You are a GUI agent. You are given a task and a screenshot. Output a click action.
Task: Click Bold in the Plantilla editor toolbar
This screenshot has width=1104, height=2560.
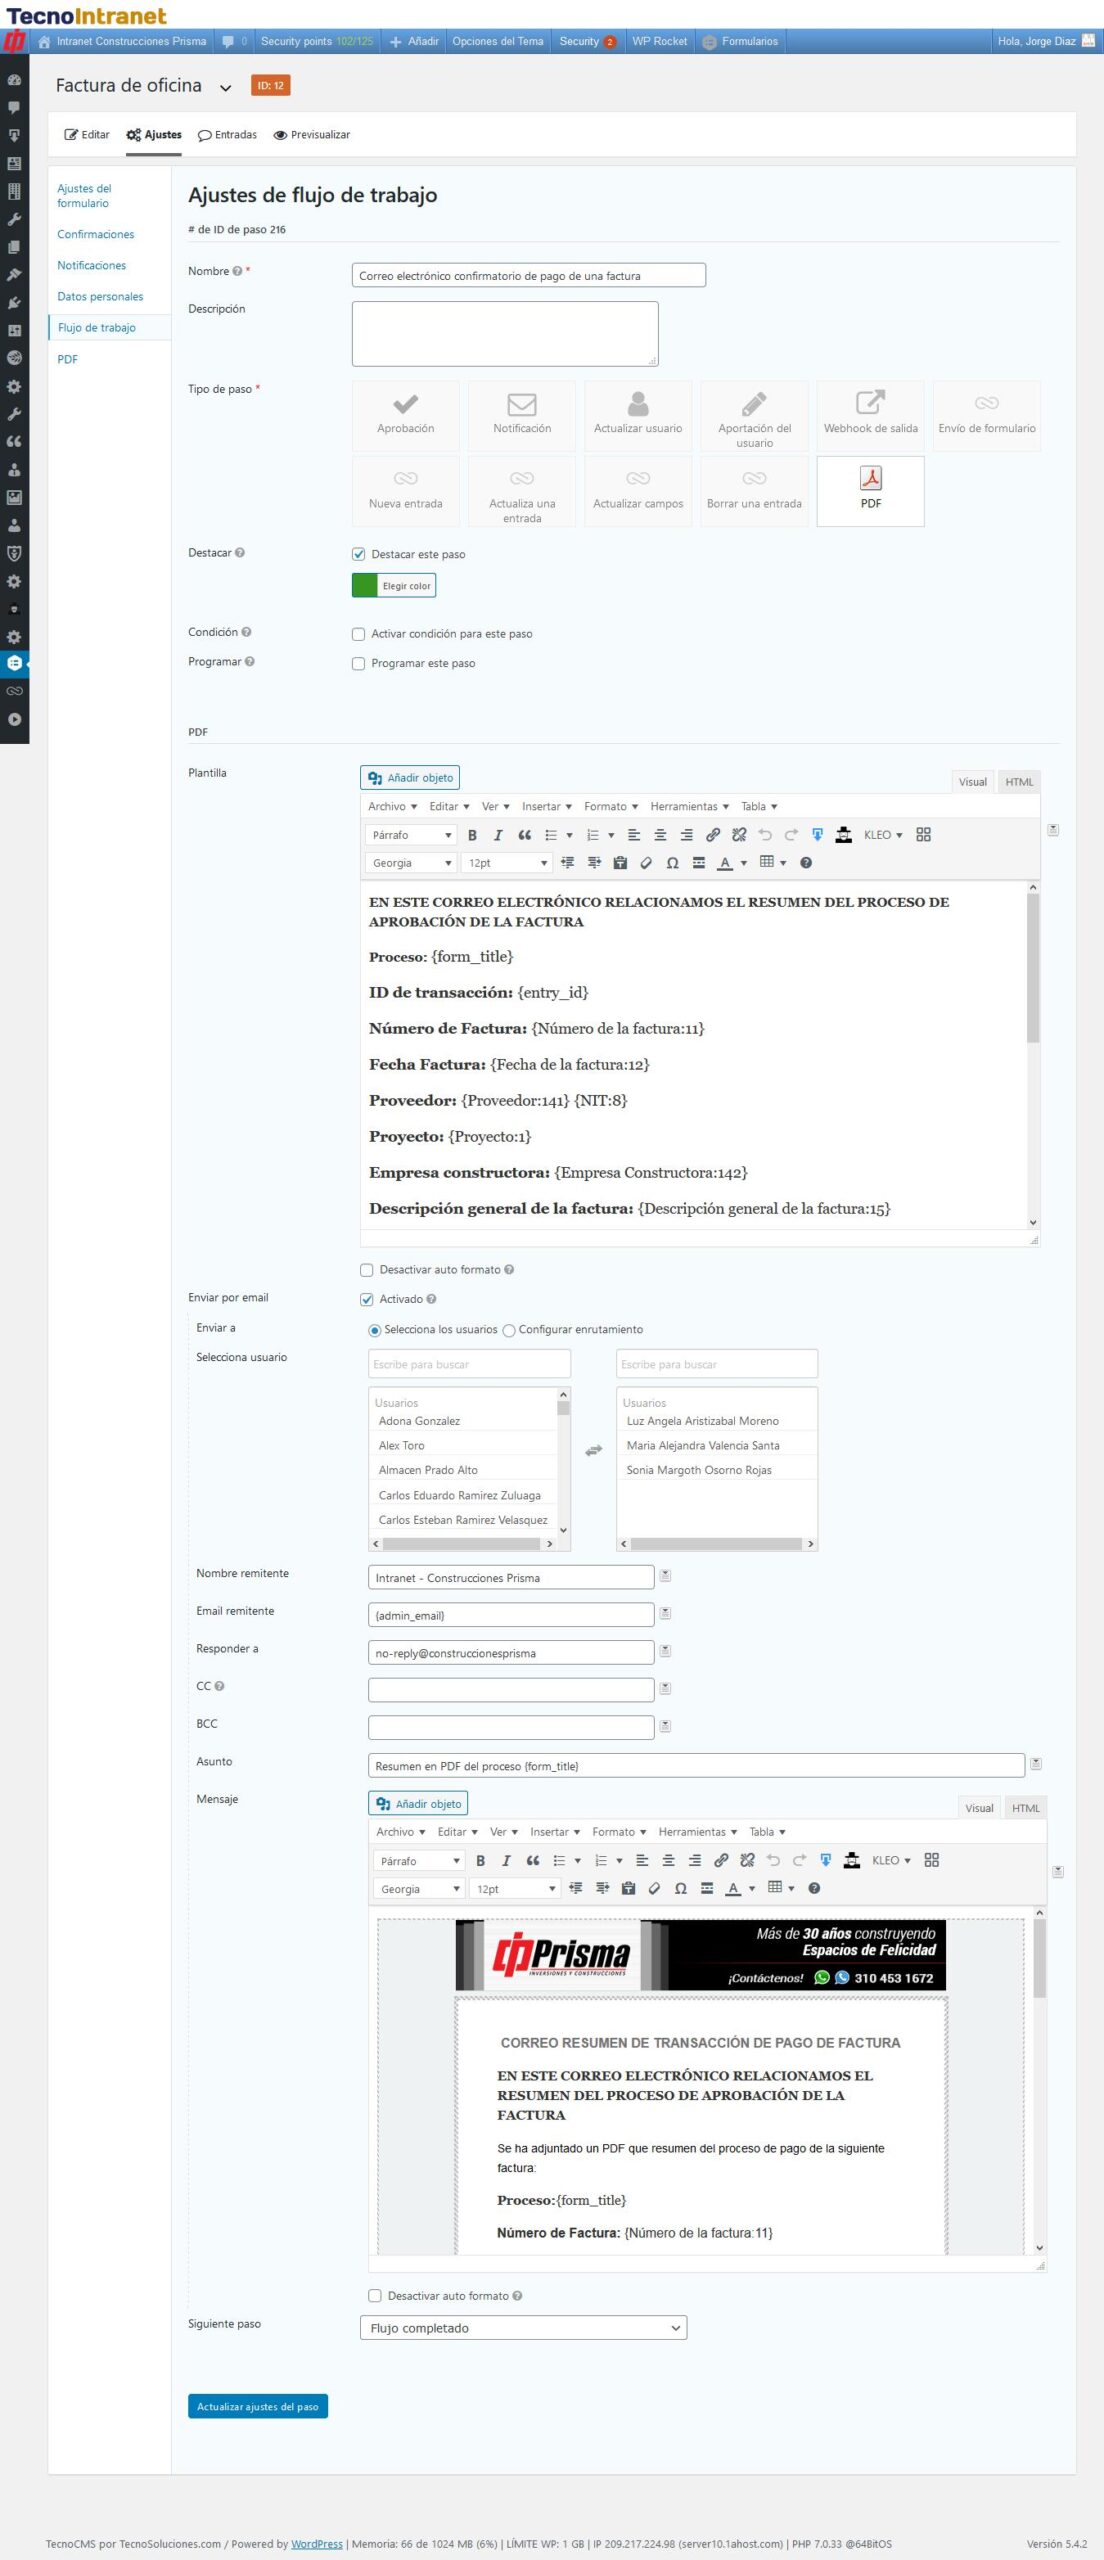(472, 835)
